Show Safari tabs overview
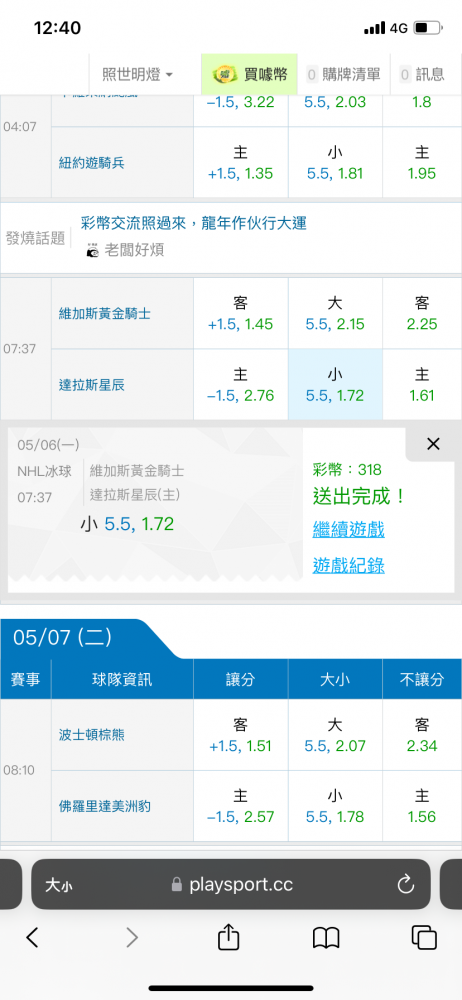The image size is (462, 1000). click(x=424, y=937)
